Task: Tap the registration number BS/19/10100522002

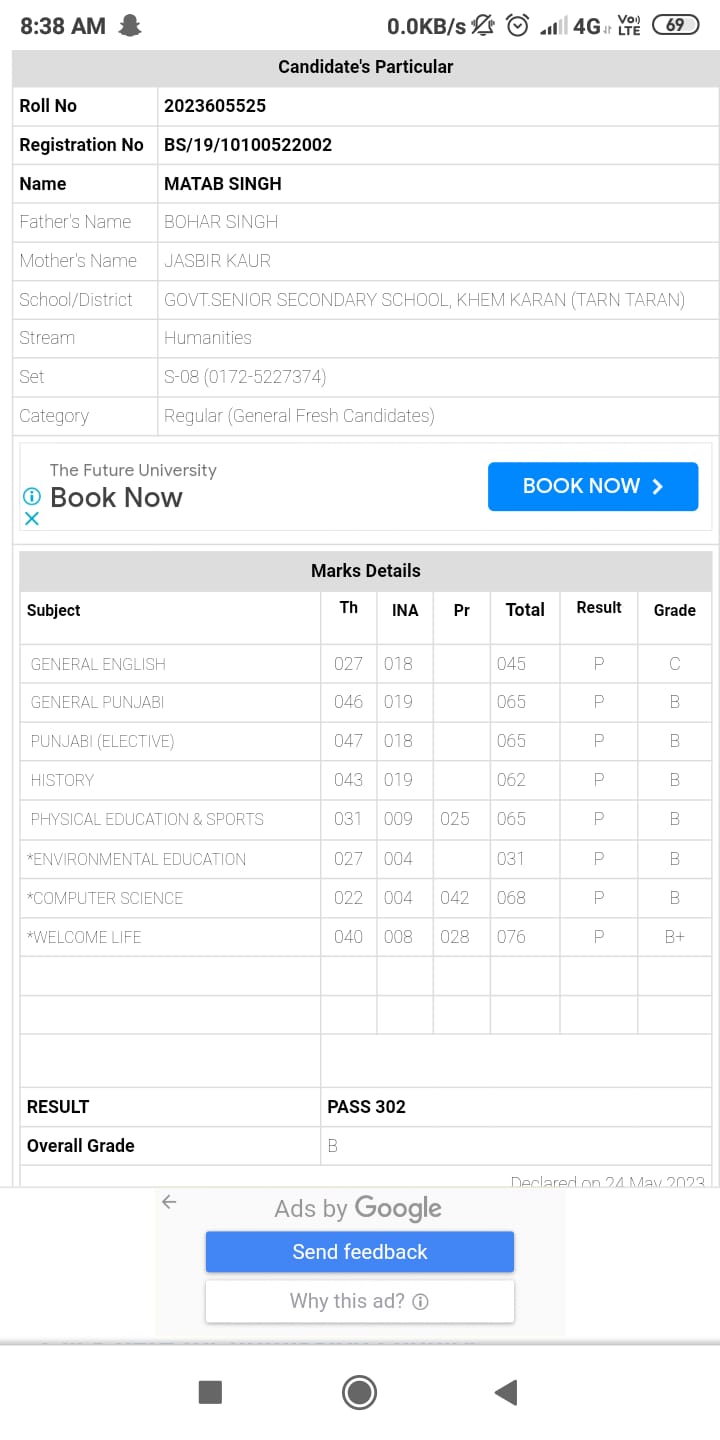Action: pos(248,145)
